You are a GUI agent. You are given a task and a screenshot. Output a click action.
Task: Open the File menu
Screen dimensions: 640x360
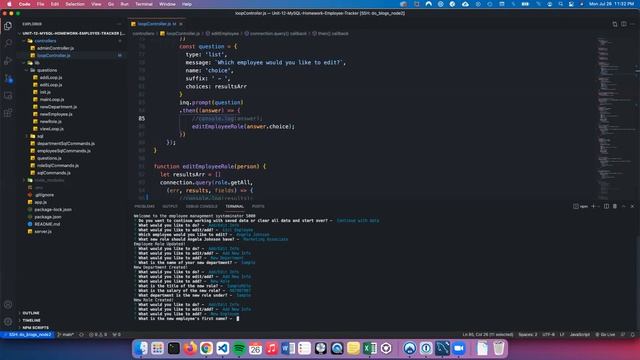[40, 4]
